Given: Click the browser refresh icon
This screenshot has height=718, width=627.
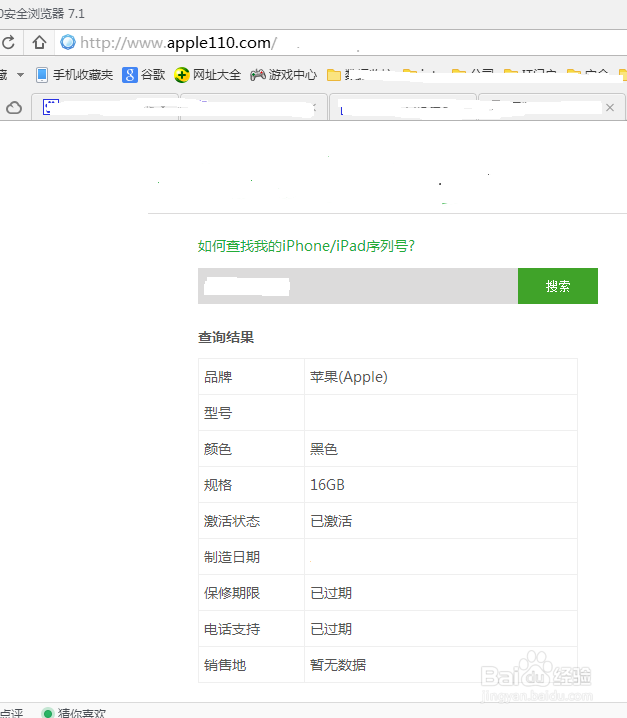Looking at the screenshot, I should [9, 43].
